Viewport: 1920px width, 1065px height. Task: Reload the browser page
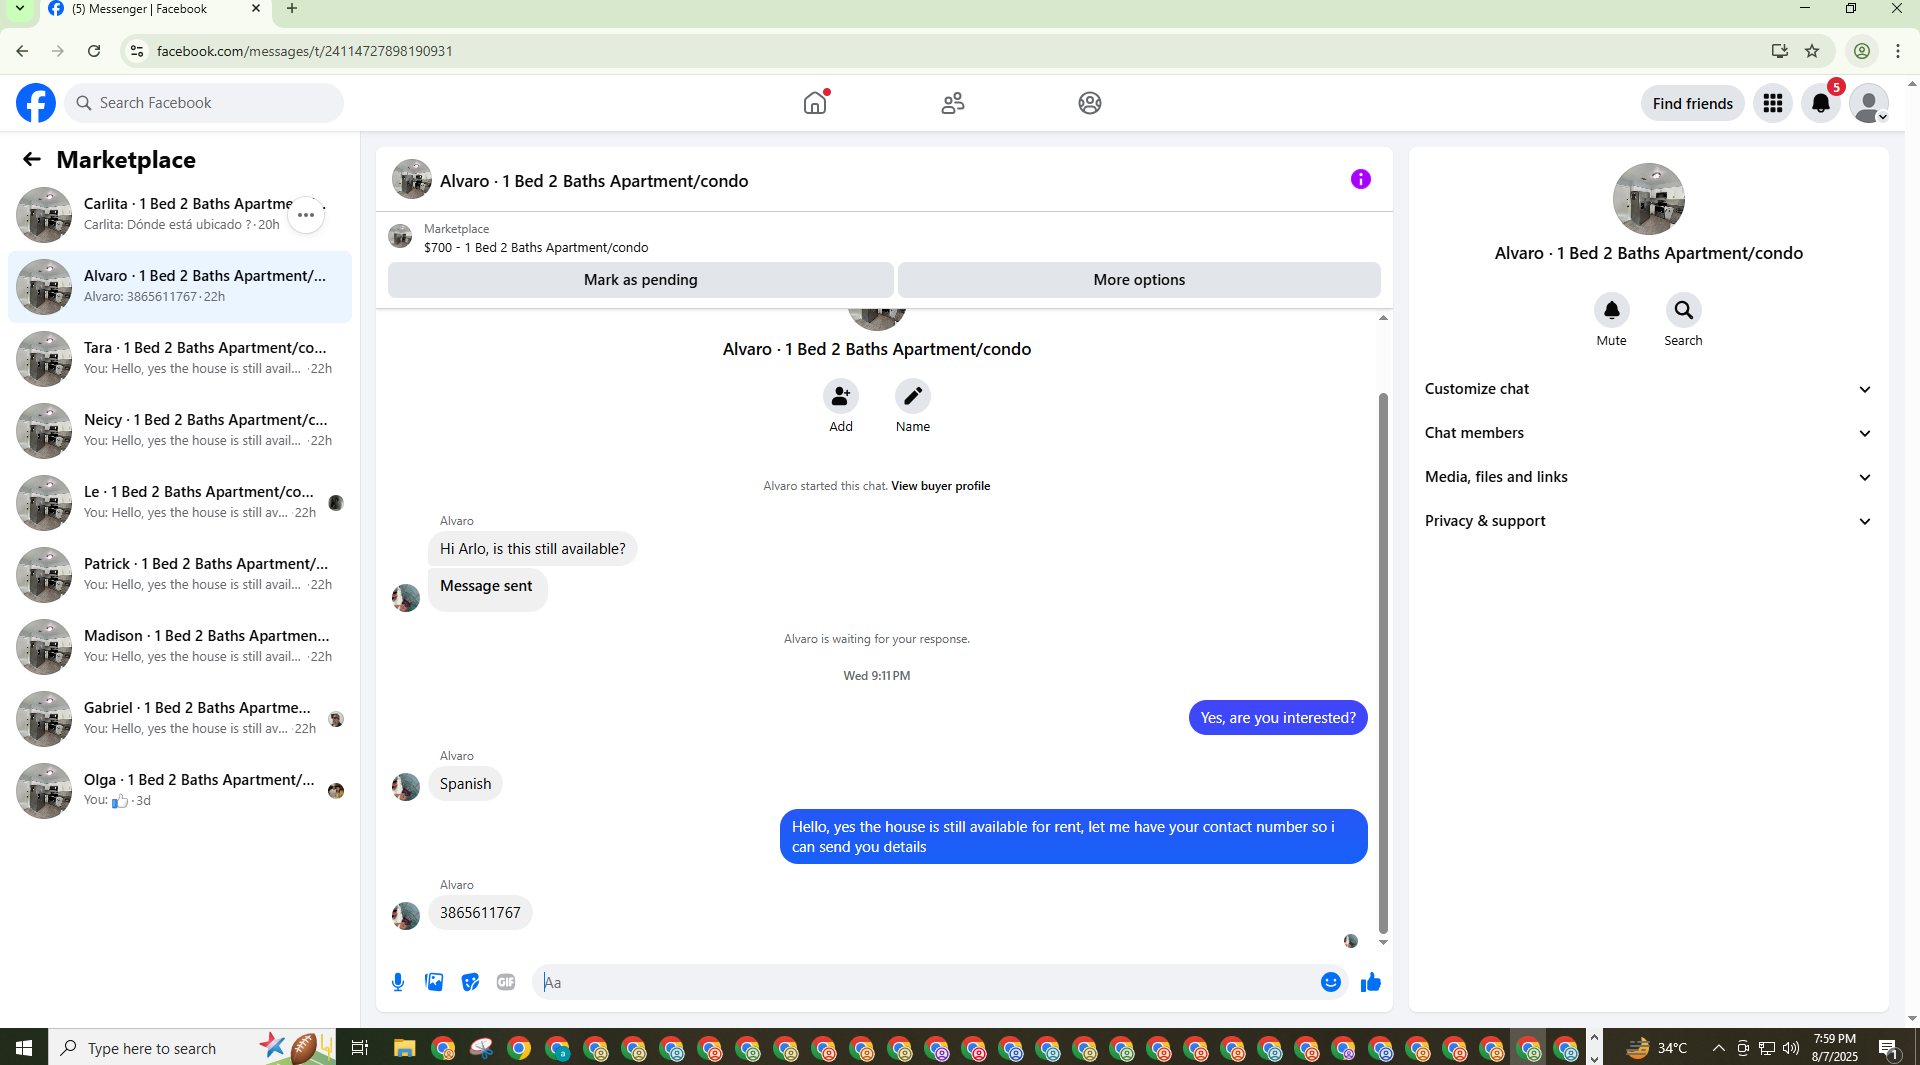[94, 51]
